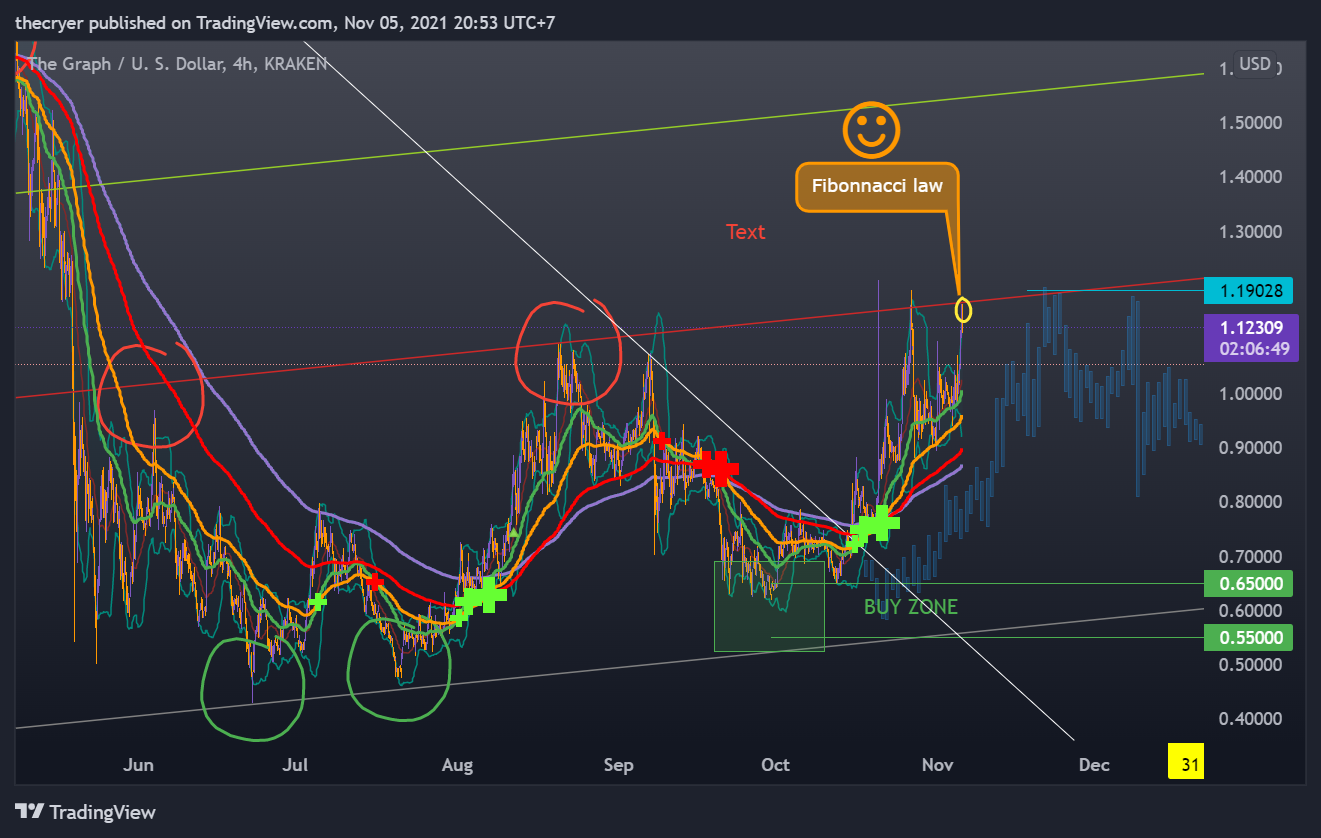Click the green 0.55000 price label

[x=1249, y=637]
